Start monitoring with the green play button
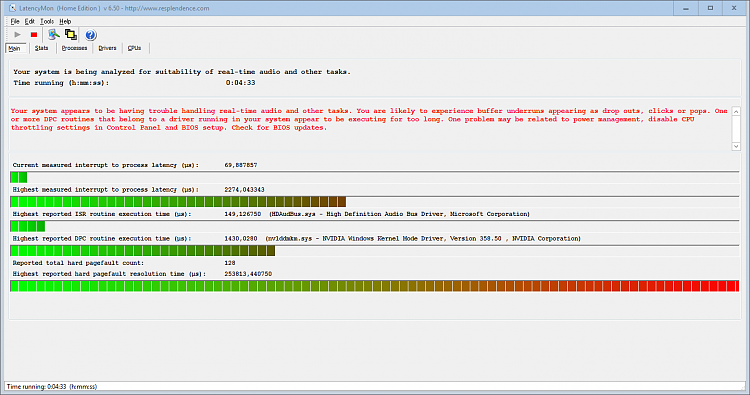Screen dimensions: 750x395 (18, 34)
